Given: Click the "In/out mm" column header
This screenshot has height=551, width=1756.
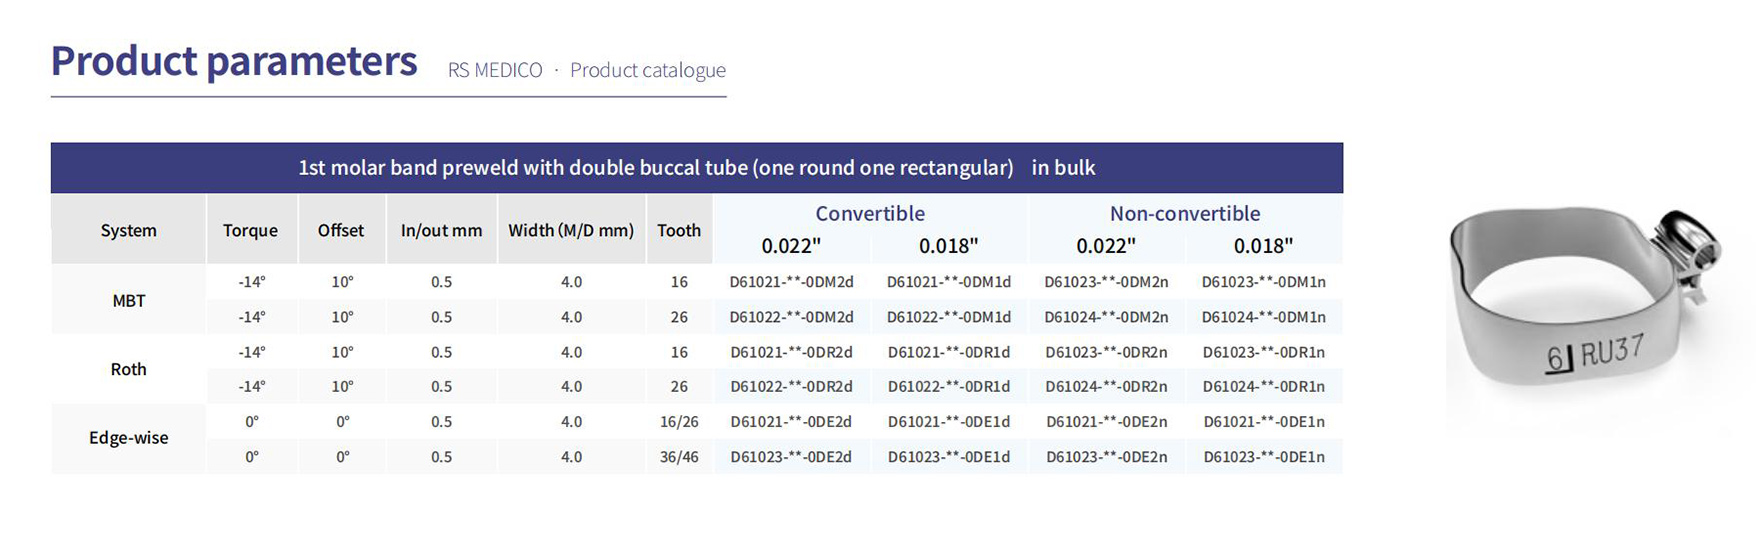Looking at the screenshot, I should pyautogui.click(x=441, y=230).
